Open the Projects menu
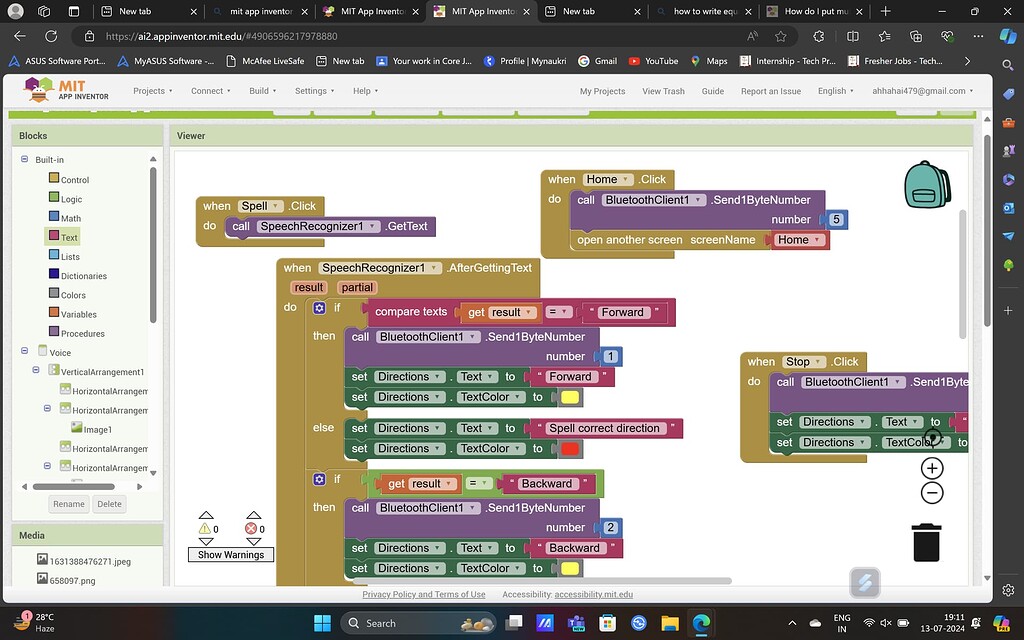 click(152, 91)
